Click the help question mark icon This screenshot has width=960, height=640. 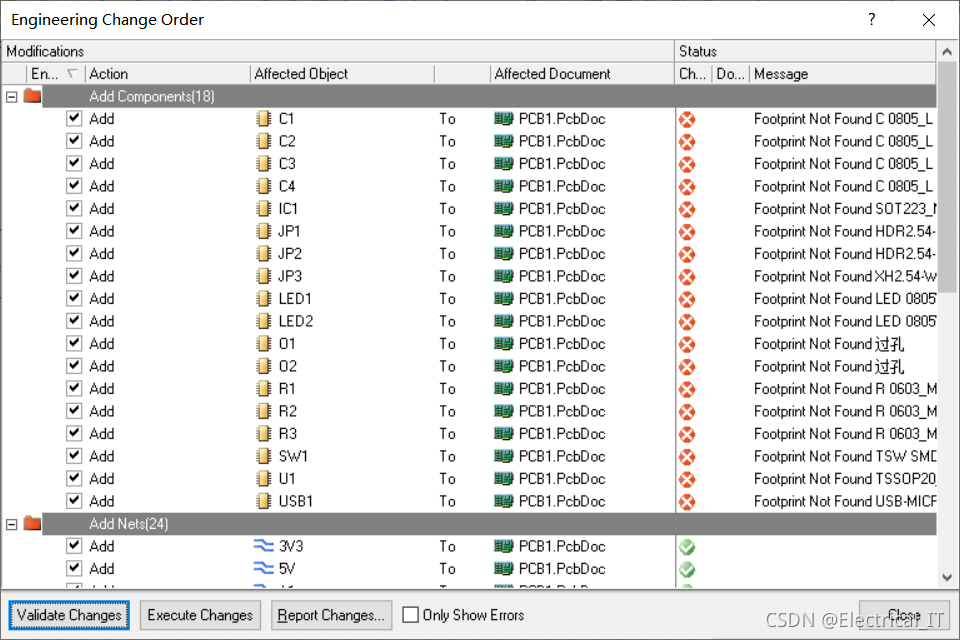872,20
